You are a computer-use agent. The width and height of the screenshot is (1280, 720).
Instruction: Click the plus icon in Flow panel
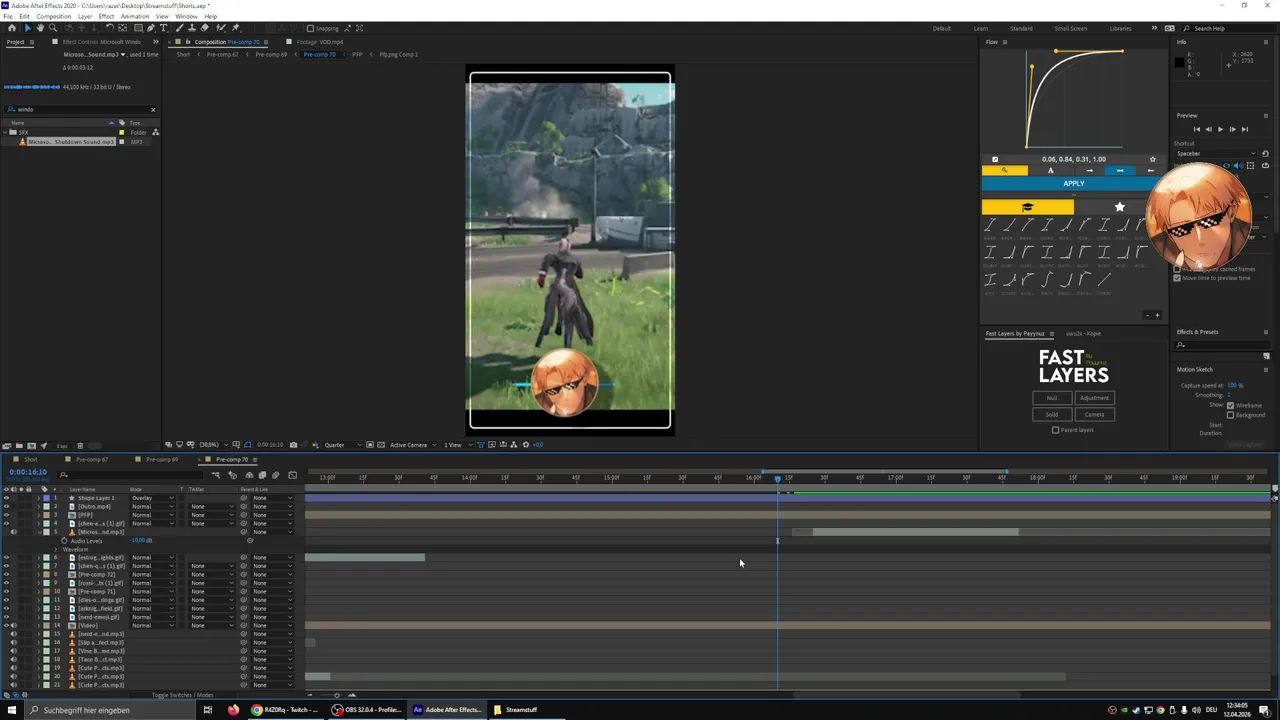(x=1157, y=315)
